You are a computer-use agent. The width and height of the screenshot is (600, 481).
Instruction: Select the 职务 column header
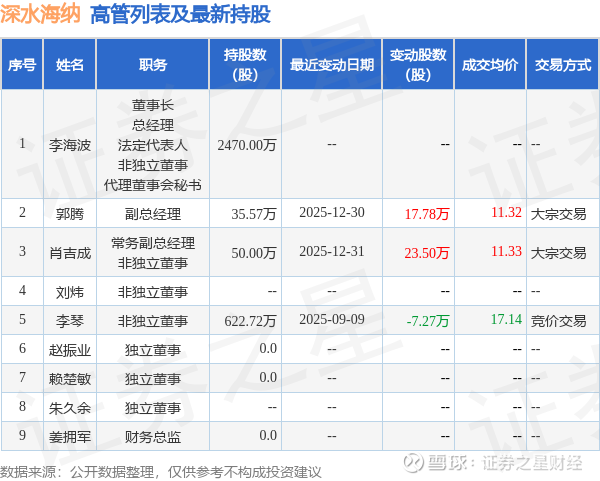pyautogui.click(x=153, y=65)
